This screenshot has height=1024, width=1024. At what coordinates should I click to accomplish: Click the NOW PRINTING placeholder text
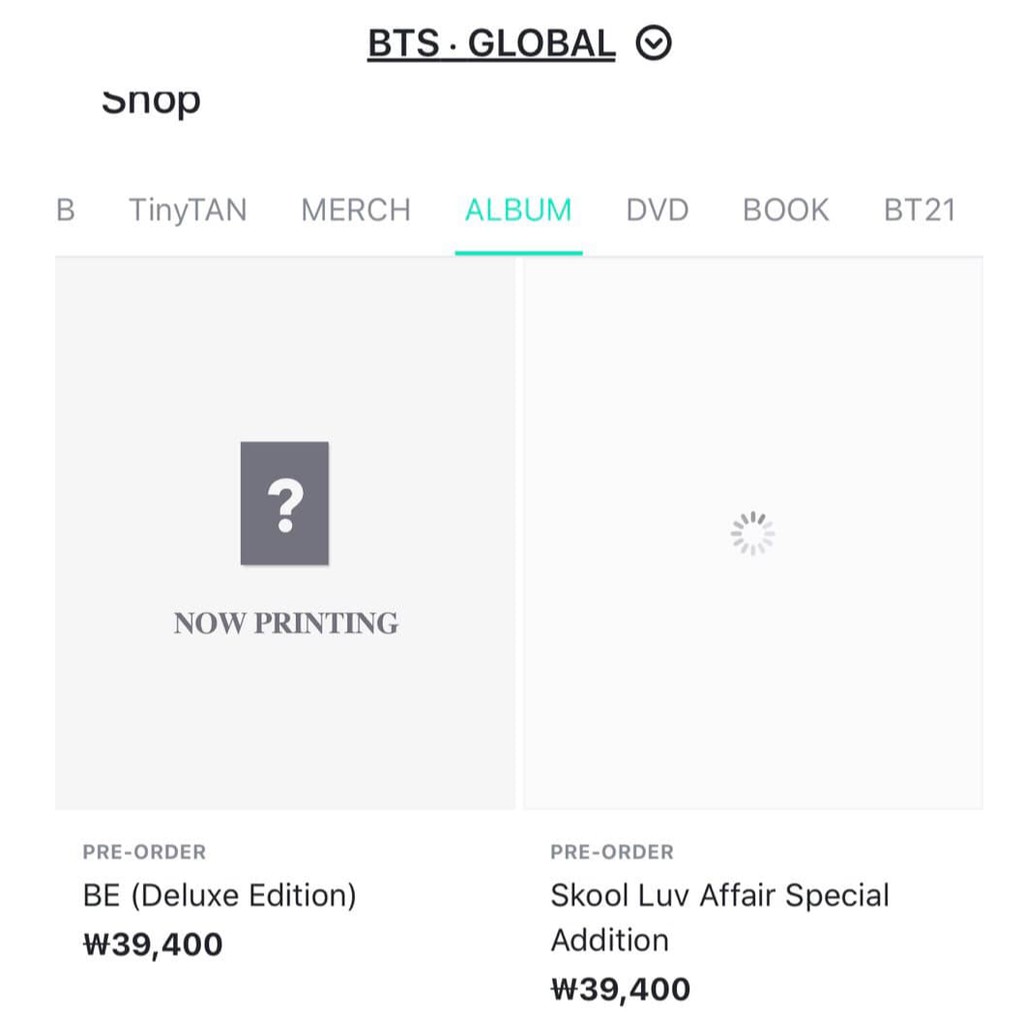coord(285,623)
